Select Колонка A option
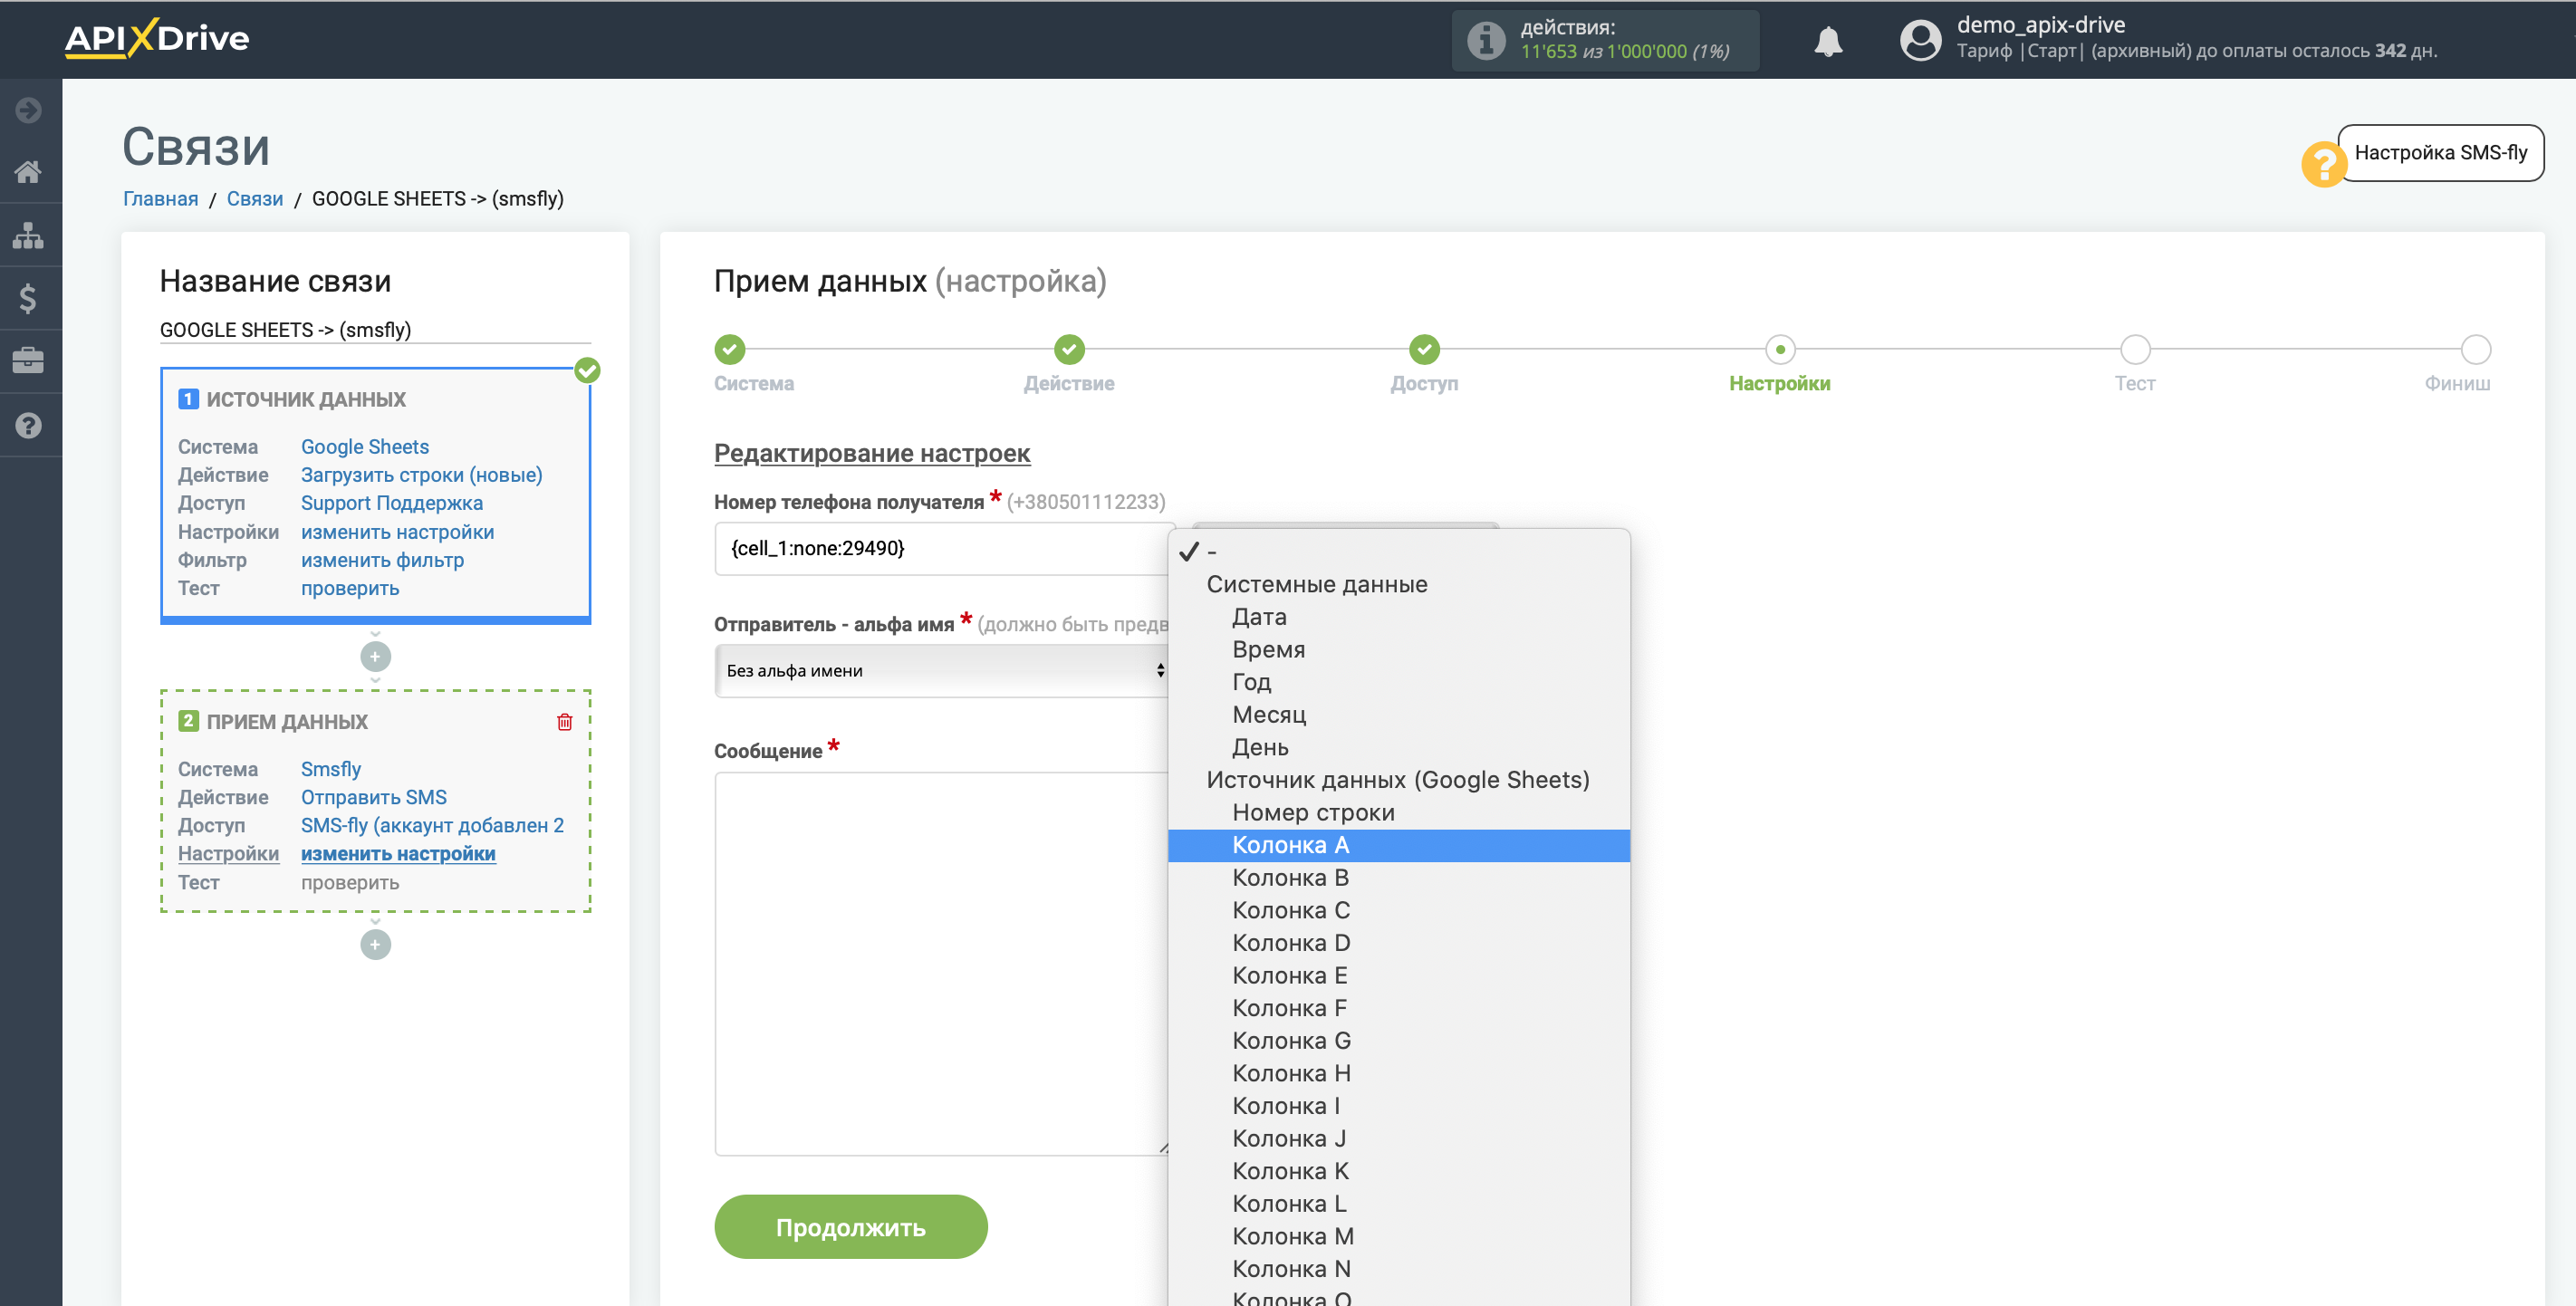 [1399, 846]
